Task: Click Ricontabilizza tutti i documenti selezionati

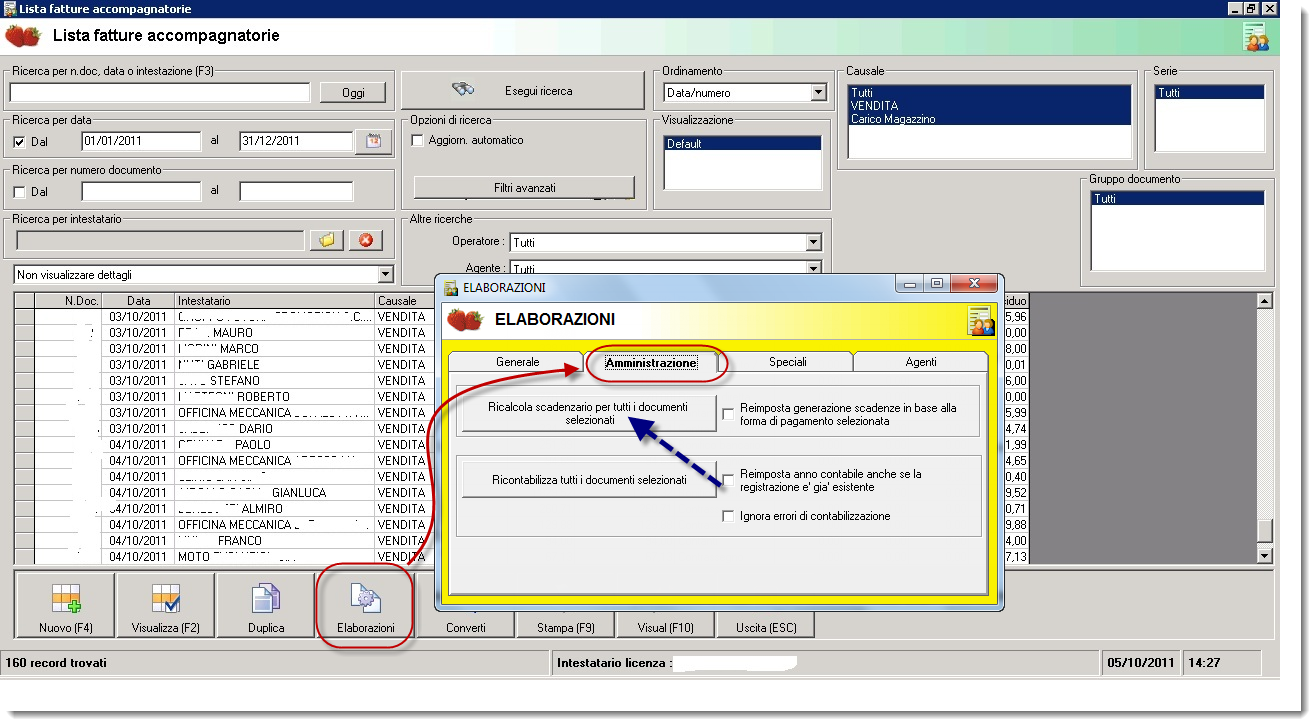Action: pos(589,480)
